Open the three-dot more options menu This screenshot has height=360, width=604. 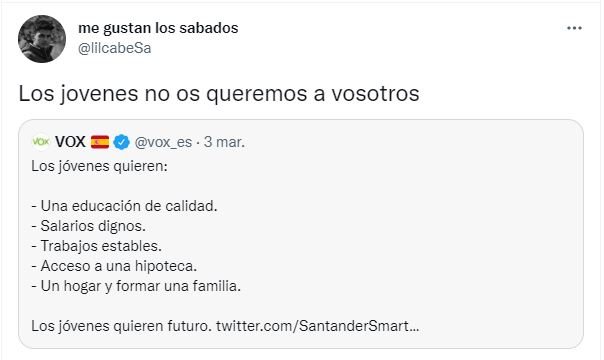pyautogui.click(x=574, y=28)
